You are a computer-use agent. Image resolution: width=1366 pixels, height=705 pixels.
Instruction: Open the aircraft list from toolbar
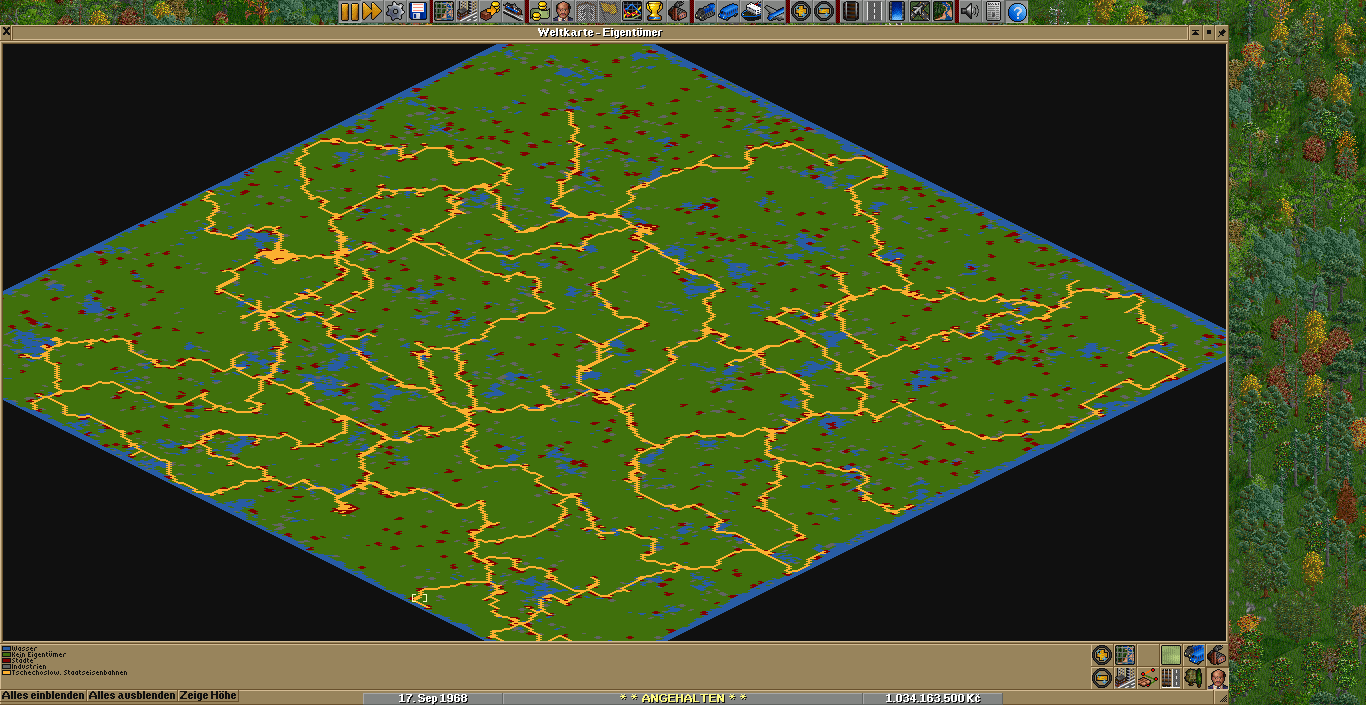[x=776, y=12]
